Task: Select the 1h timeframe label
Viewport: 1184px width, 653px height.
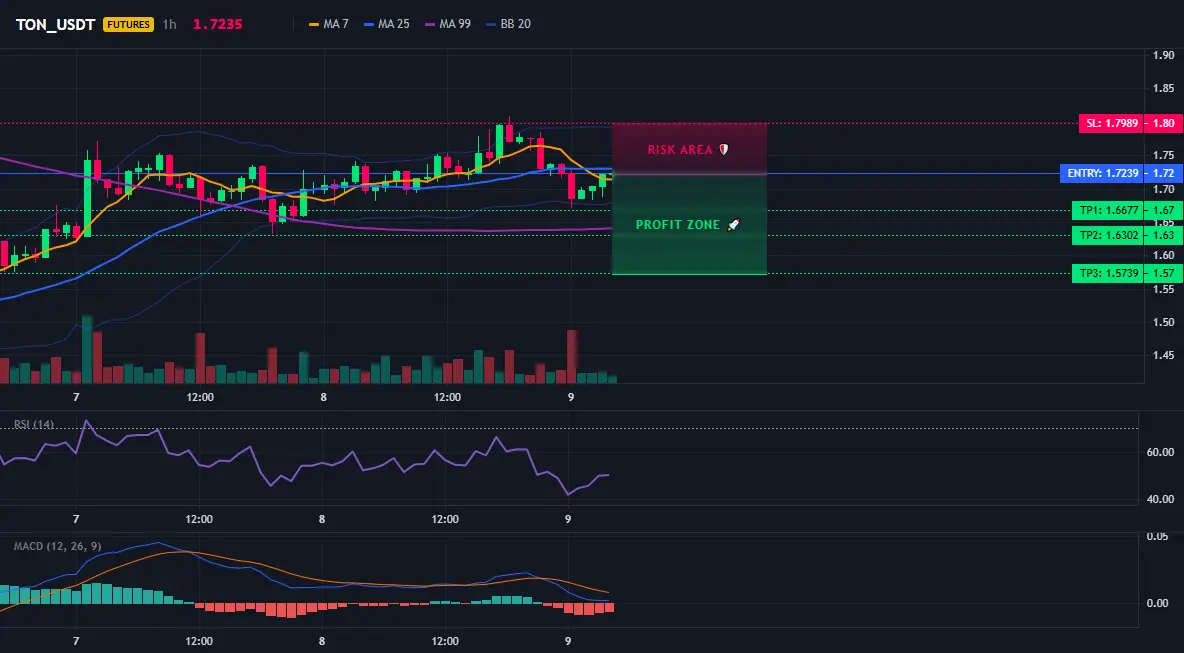Action: pyautogui.click(x=169, y=24)
